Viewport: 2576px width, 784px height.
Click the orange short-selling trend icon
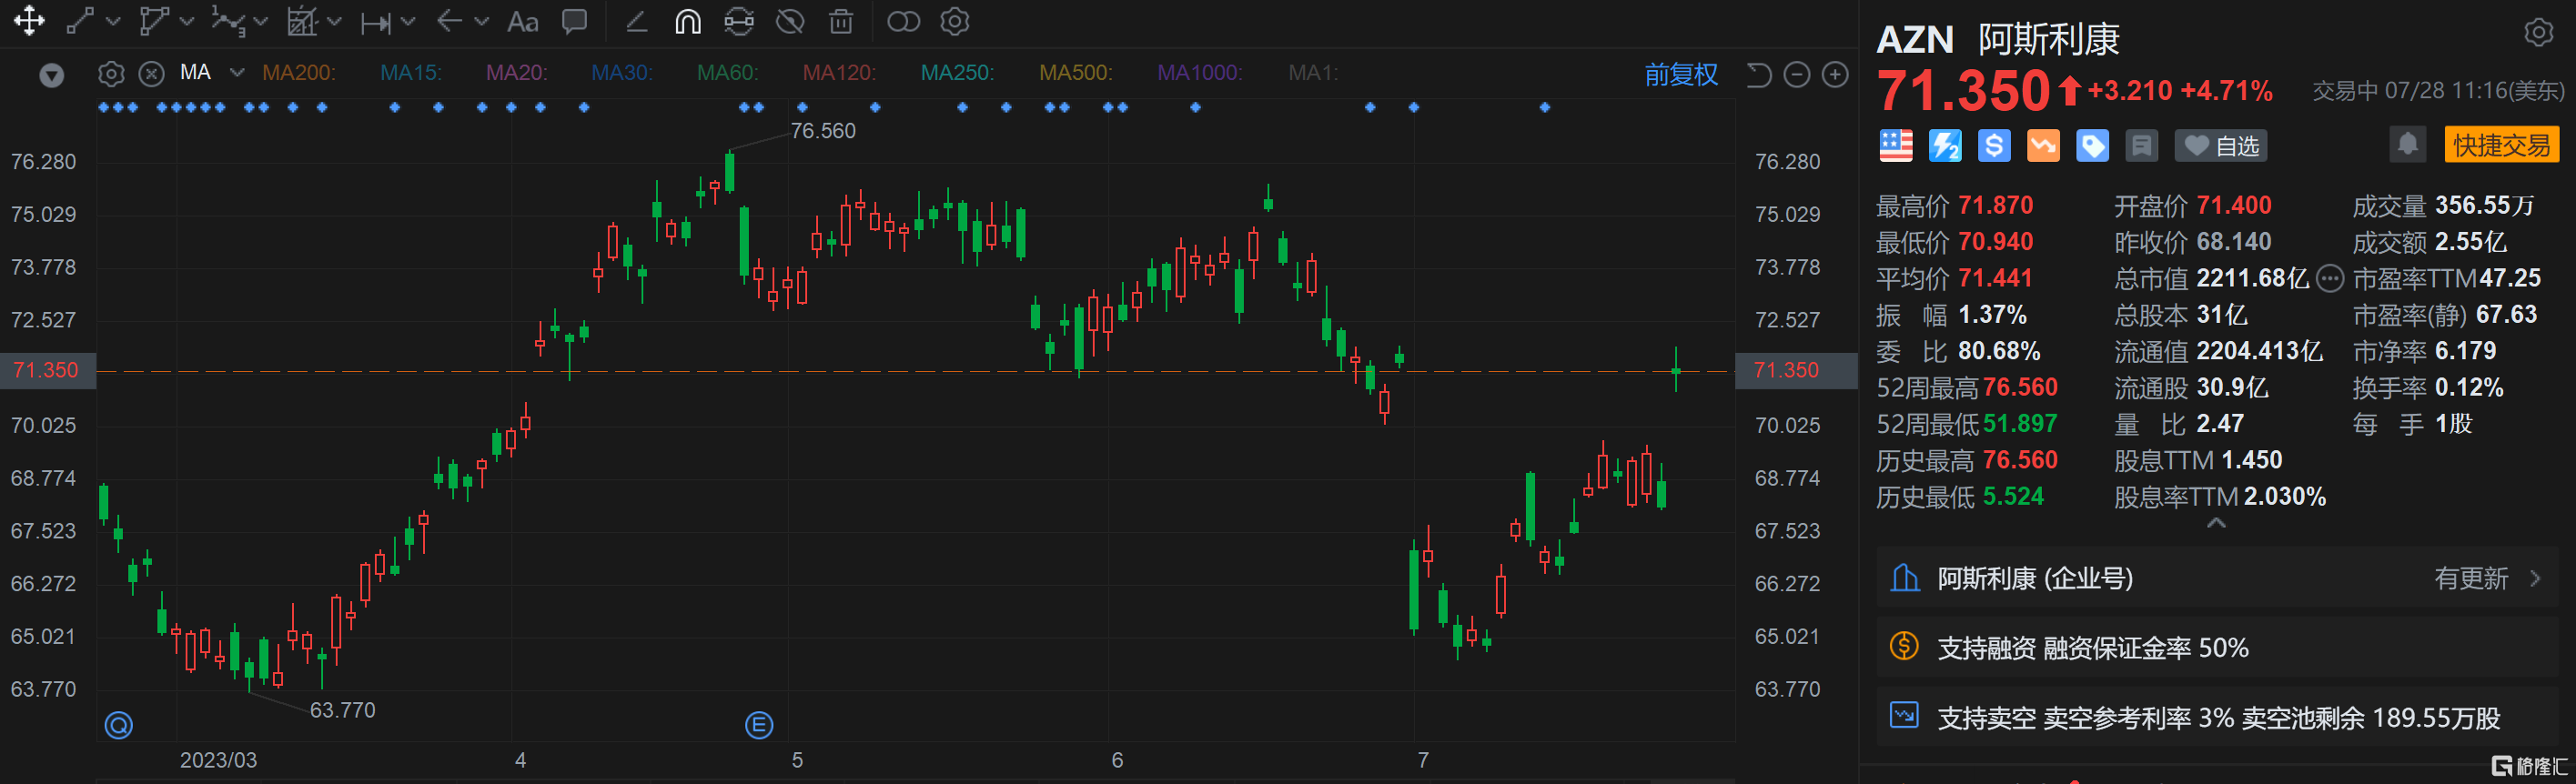click(2043, 146)
